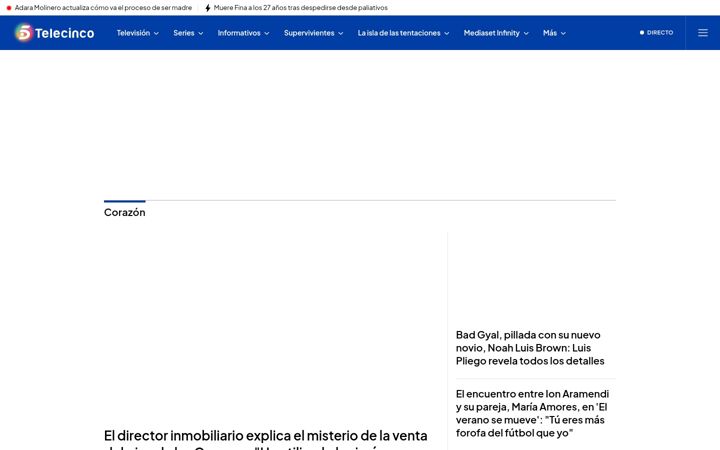
Task: Expand the Mediaset Infinity dropdown chevron
Action: [x=526, y=34]
